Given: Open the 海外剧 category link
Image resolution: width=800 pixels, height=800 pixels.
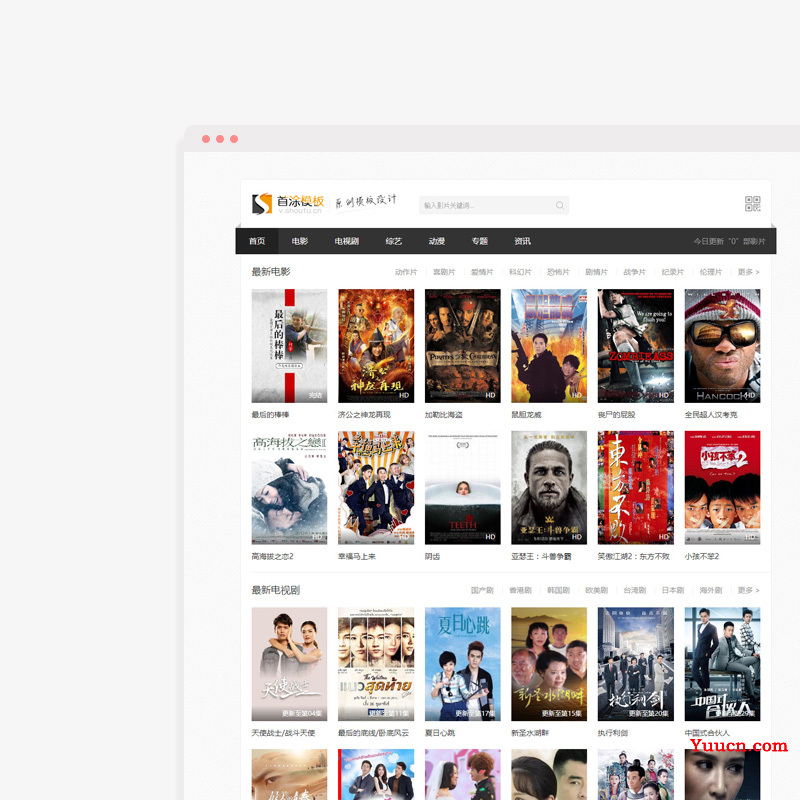Looking at the screenshot, I should 711,590.
